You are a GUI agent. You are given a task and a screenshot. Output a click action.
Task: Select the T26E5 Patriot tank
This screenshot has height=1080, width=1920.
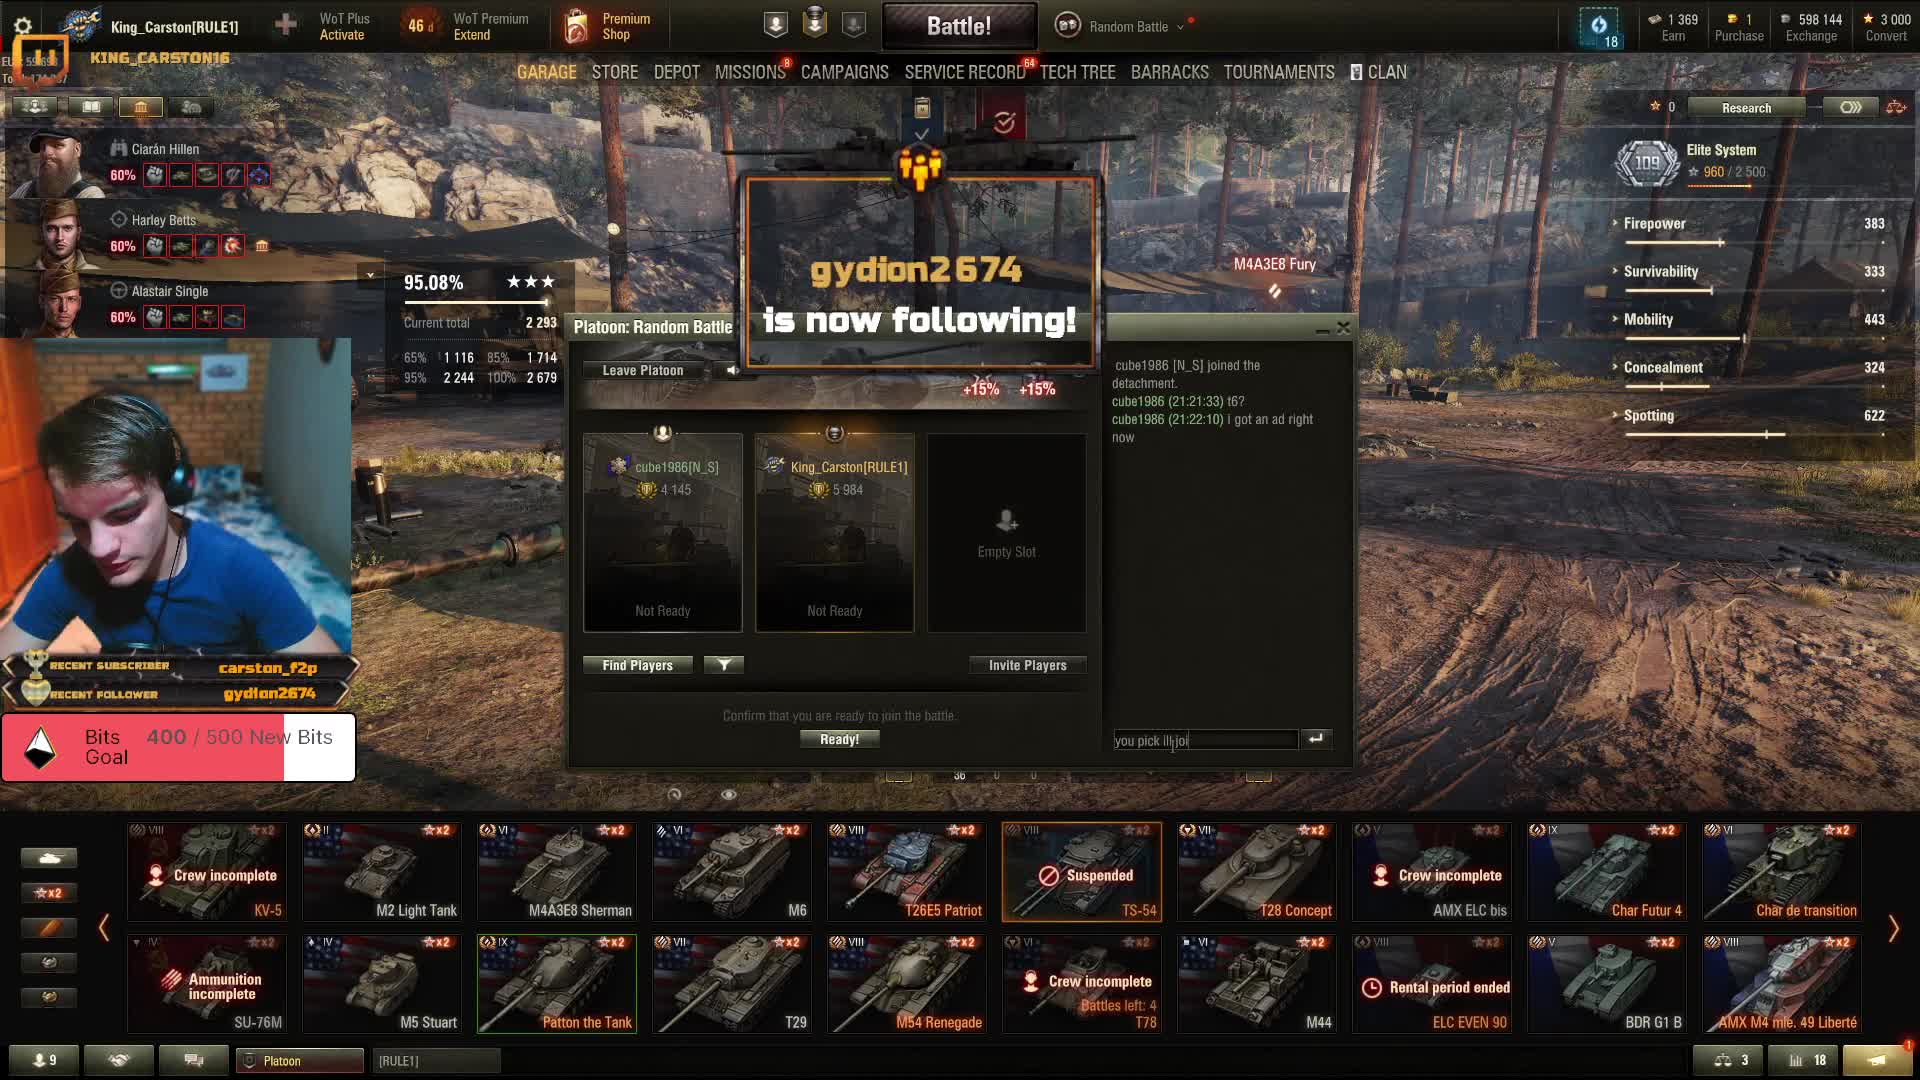click(x=907, y=872)
